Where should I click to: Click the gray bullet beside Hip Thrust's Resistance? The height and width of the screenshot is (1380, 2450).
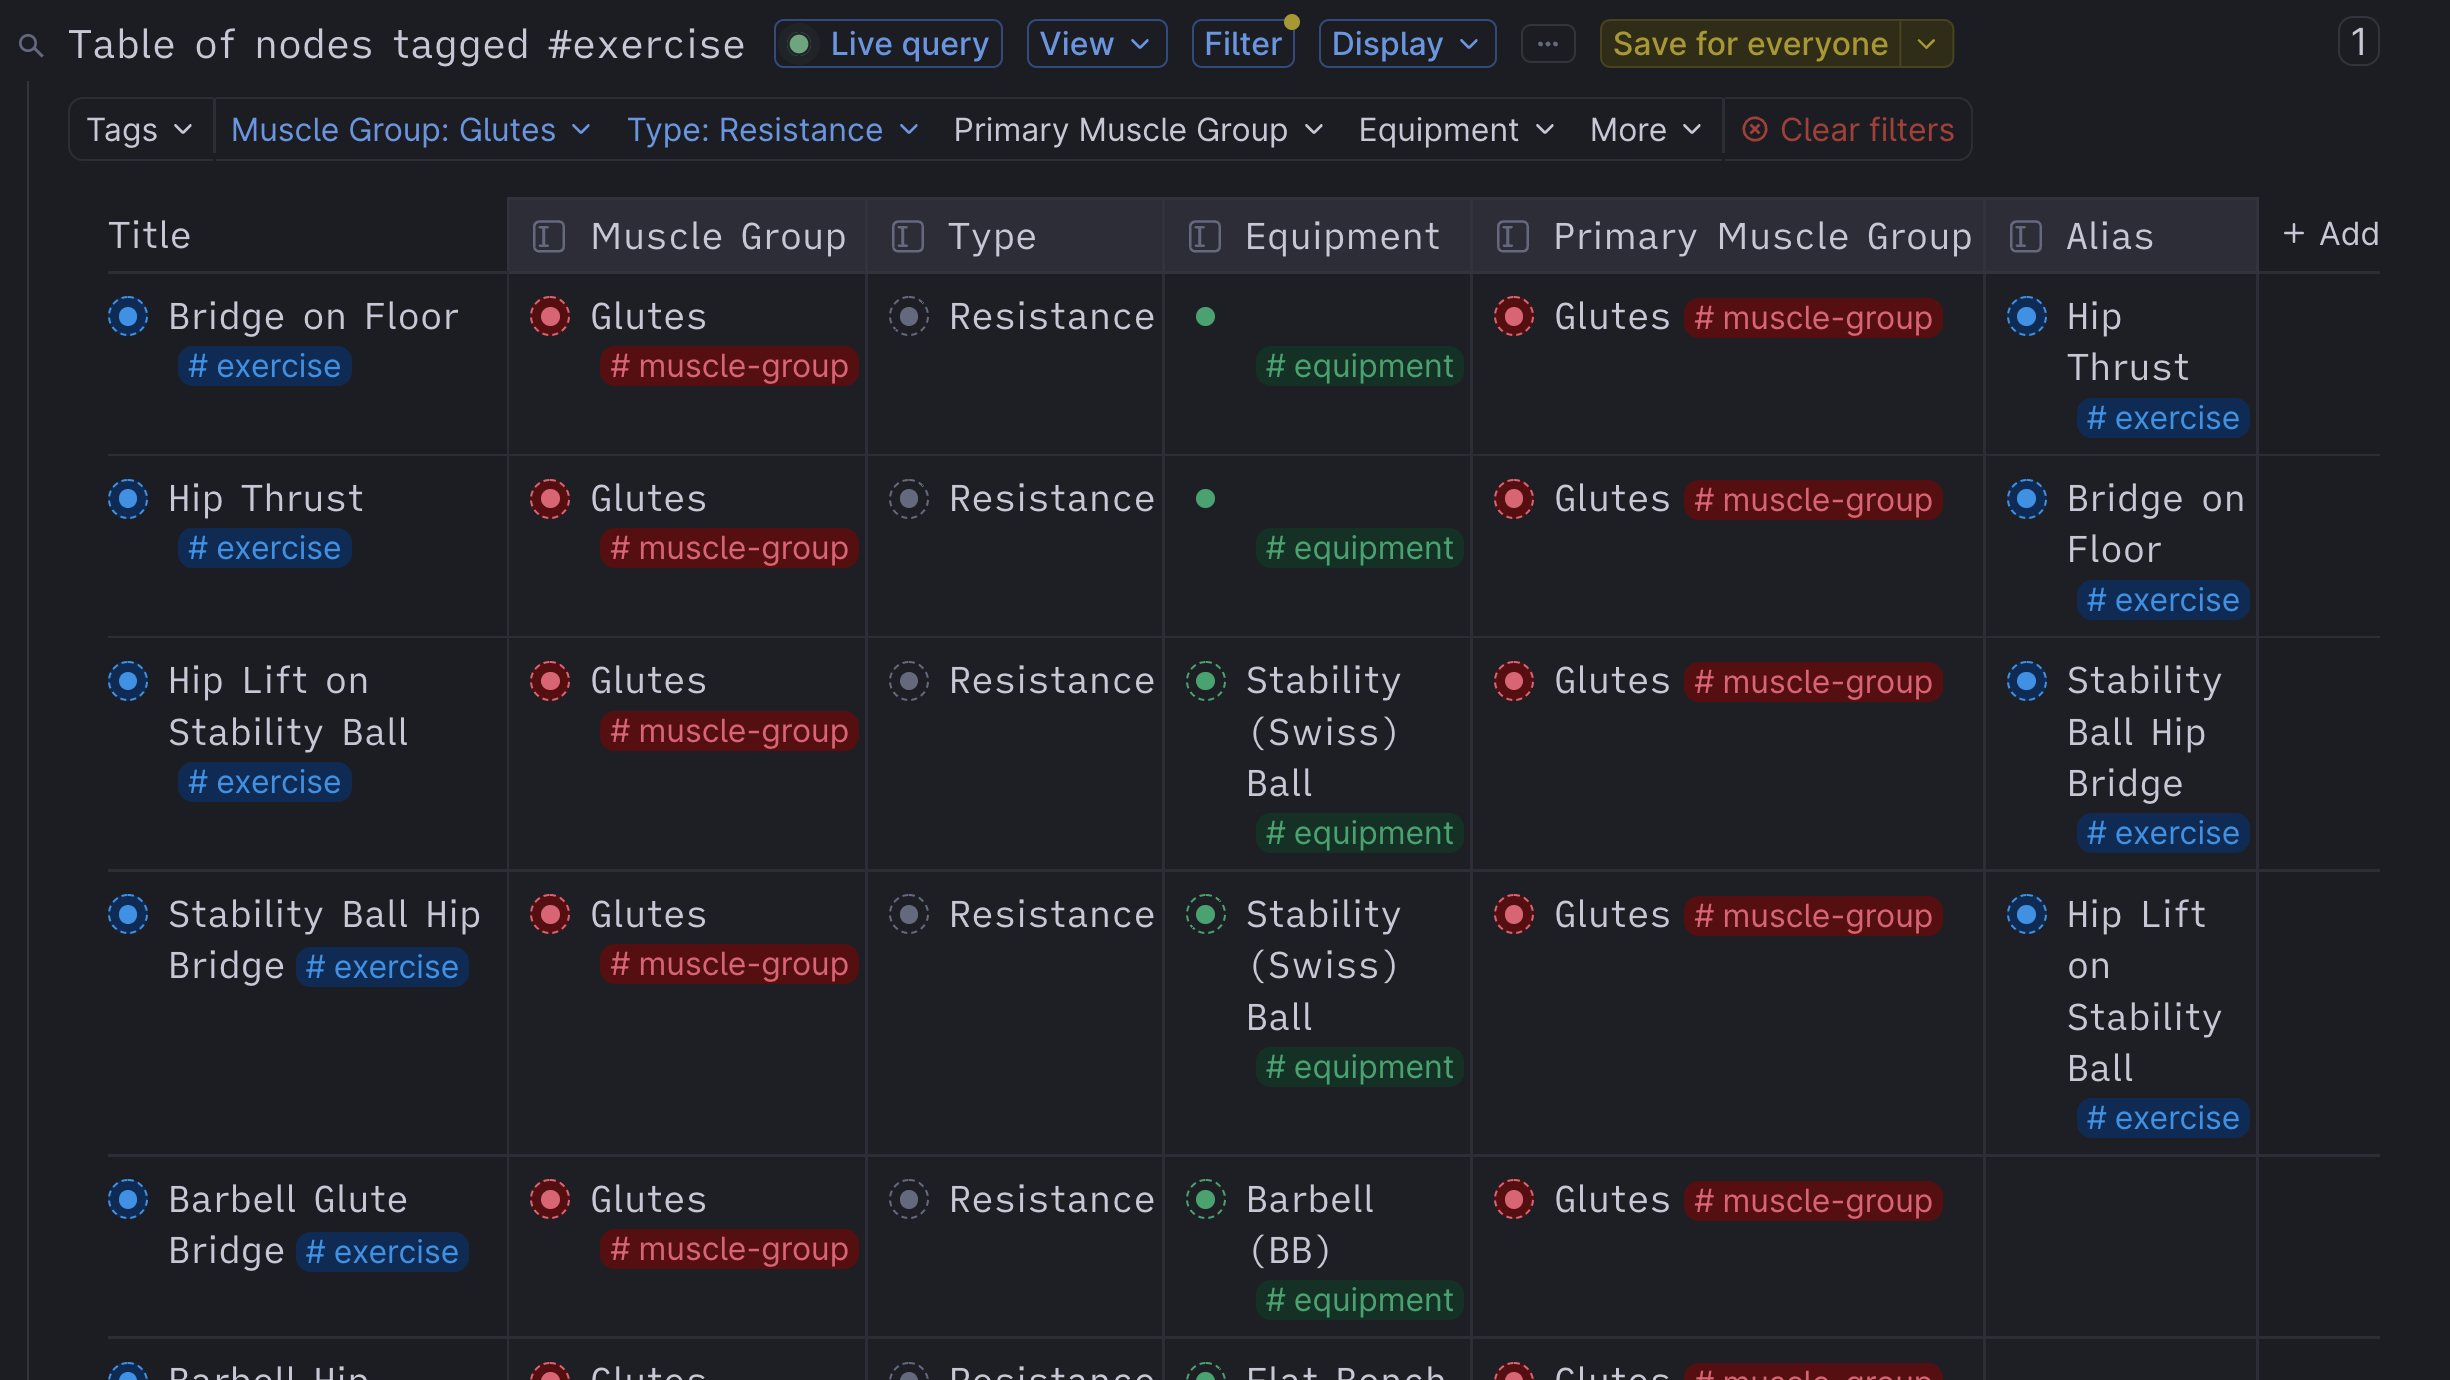point(909,498)
